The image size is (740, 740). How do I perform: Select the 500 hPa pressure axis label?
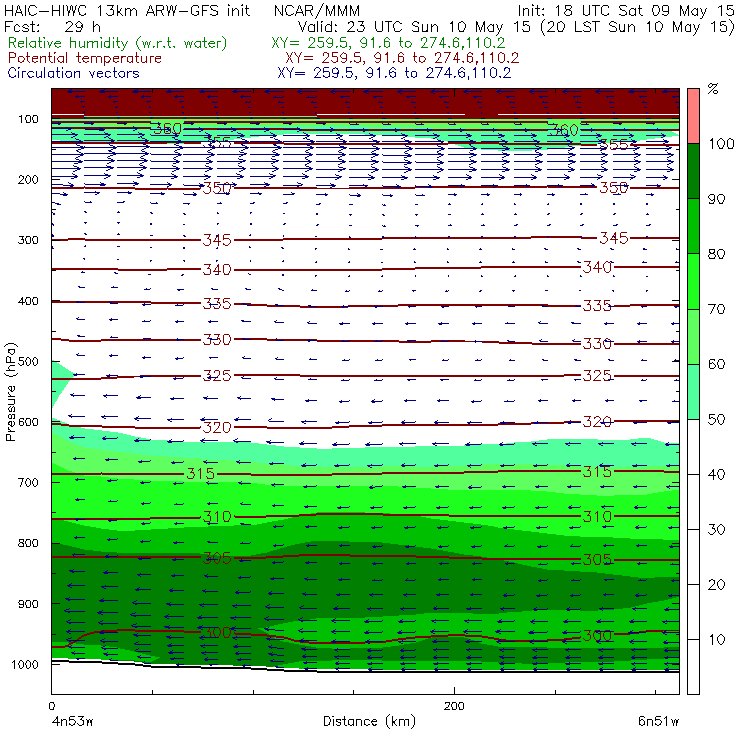(28, 361)
